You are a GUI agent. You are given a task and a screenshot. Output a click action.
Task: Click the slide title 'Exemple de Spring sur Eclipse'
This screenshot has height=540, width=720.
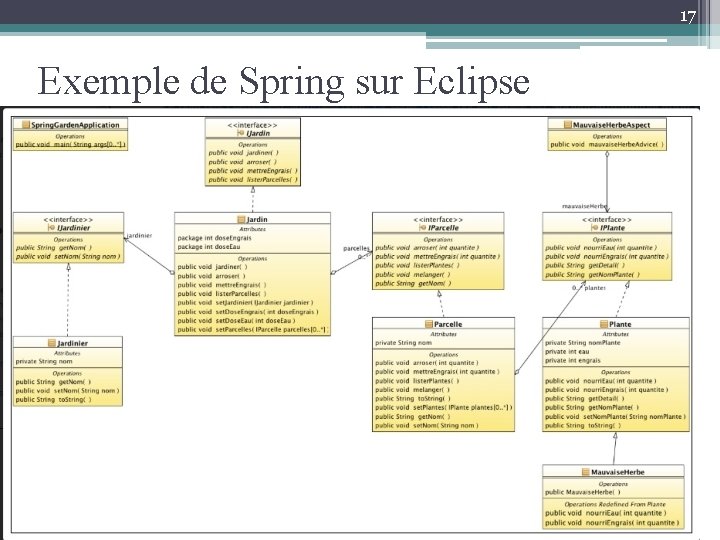point(283,81)
